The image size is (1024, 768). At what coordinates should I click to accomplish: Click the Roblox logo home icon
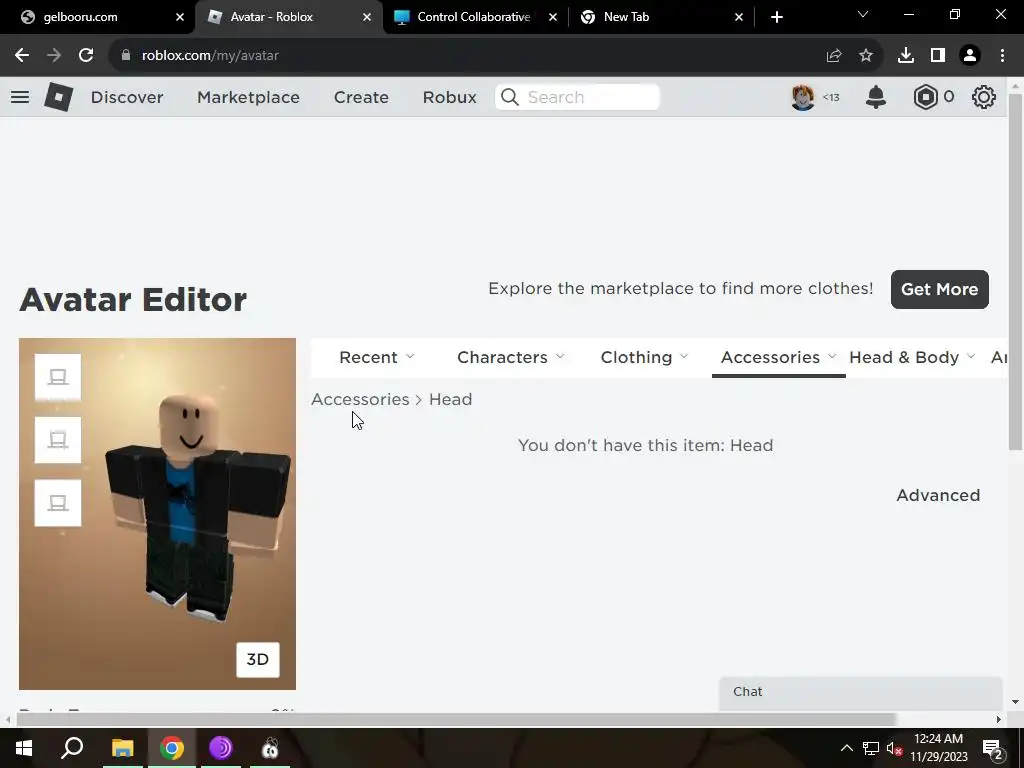tap(58, 97)
